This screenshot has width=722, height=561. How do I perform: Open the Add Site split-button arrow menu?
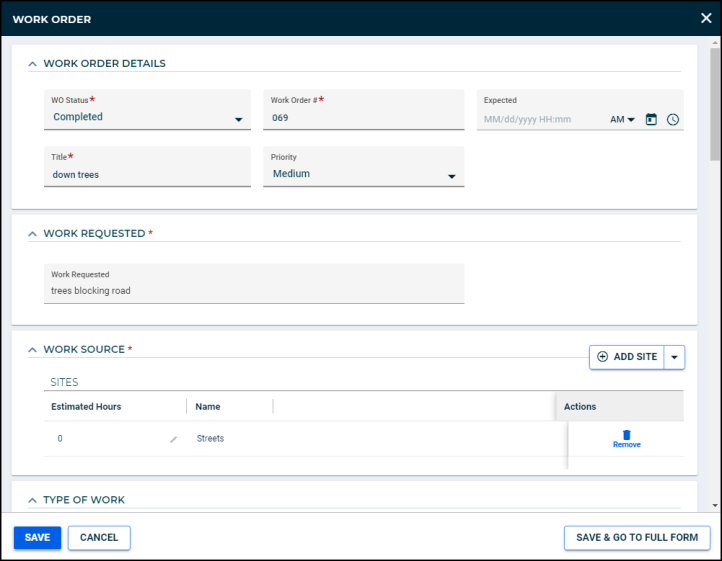click(674, 357)
